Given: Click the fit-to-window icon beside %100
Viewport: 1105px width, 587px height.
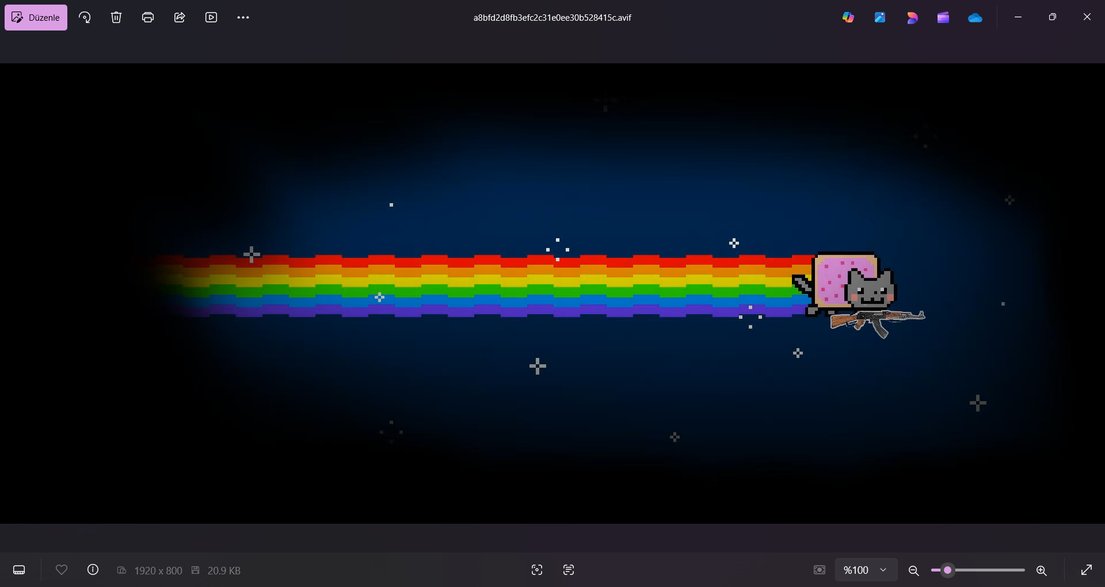Looking at the screenshot, I should pos(819,570).
